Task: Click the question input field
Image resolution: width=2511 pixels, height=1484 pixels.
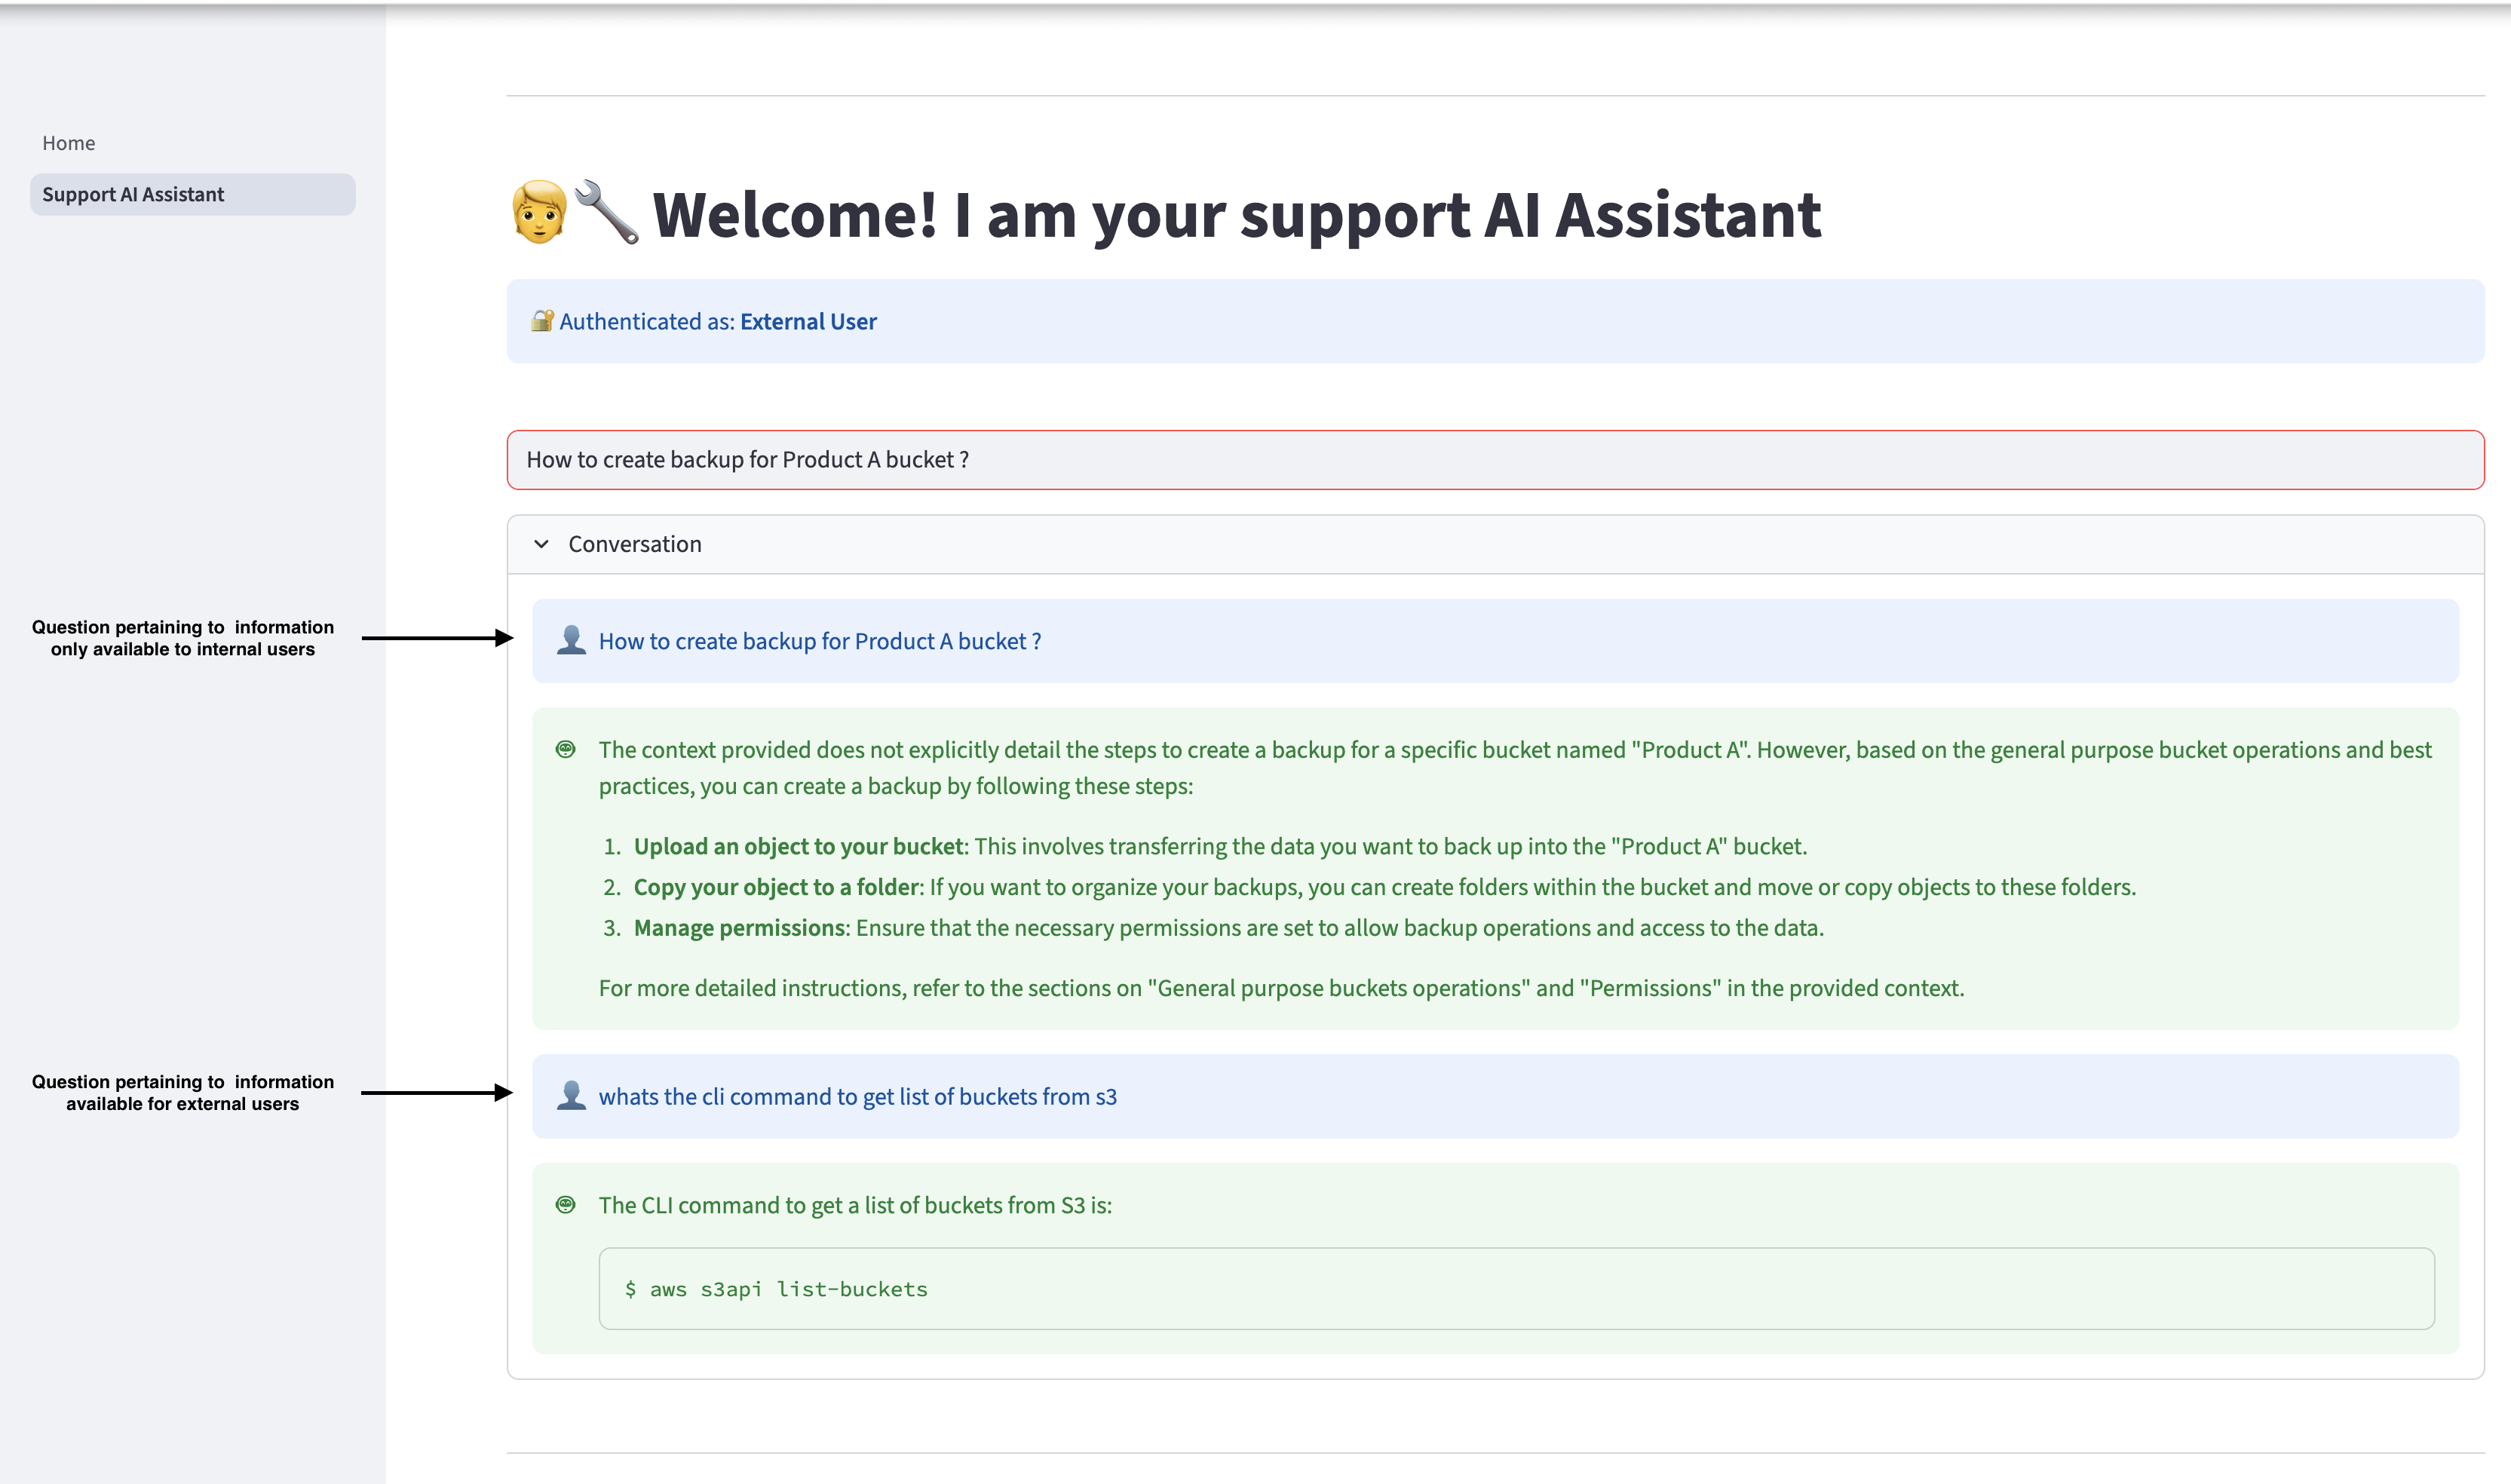Action: click(x=1494, y=460)
